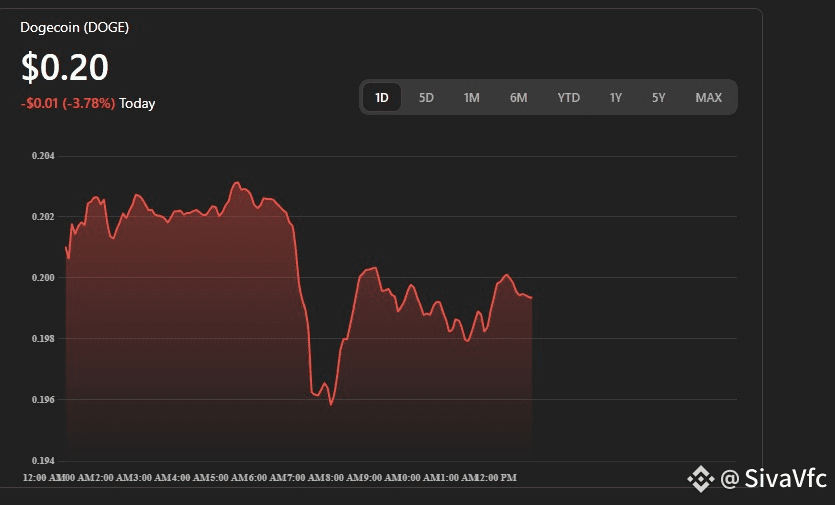Show MAX price history
Viewport: 835px width, 505px height.
(708, 97)
